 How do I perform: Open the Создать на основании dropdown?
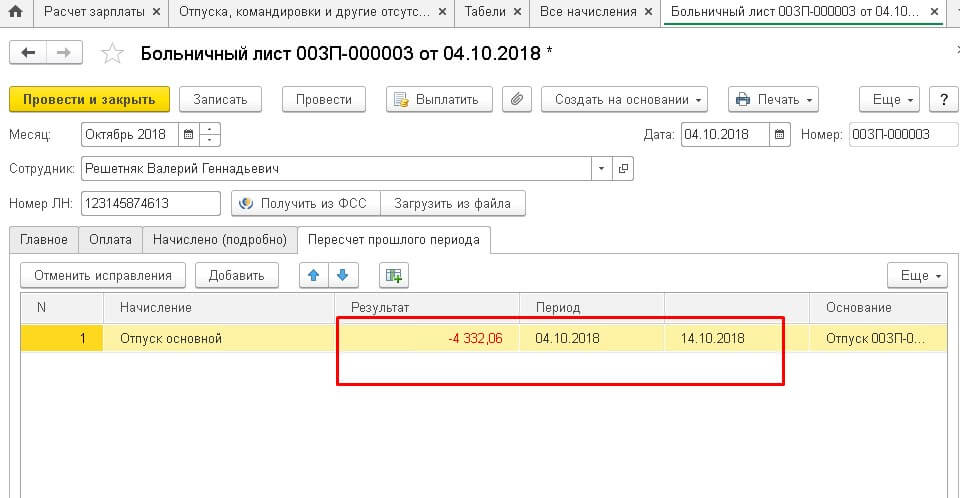click(x=624, y=99)
